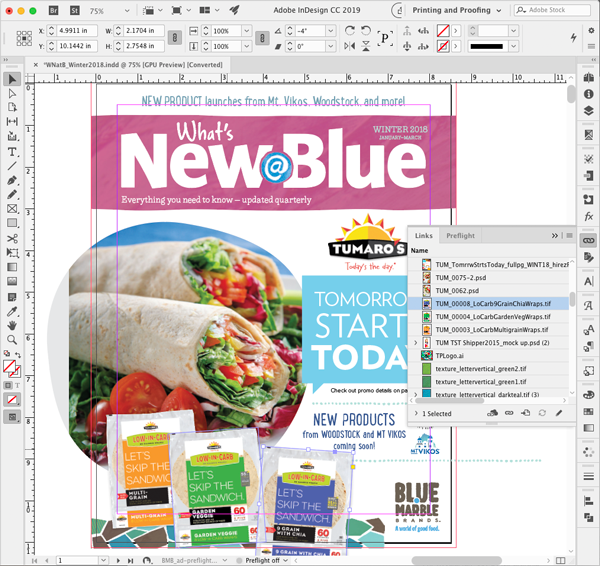Select the Type tool
The width and height of the screenshot is (600, 566).
click(x=12, y=152)
